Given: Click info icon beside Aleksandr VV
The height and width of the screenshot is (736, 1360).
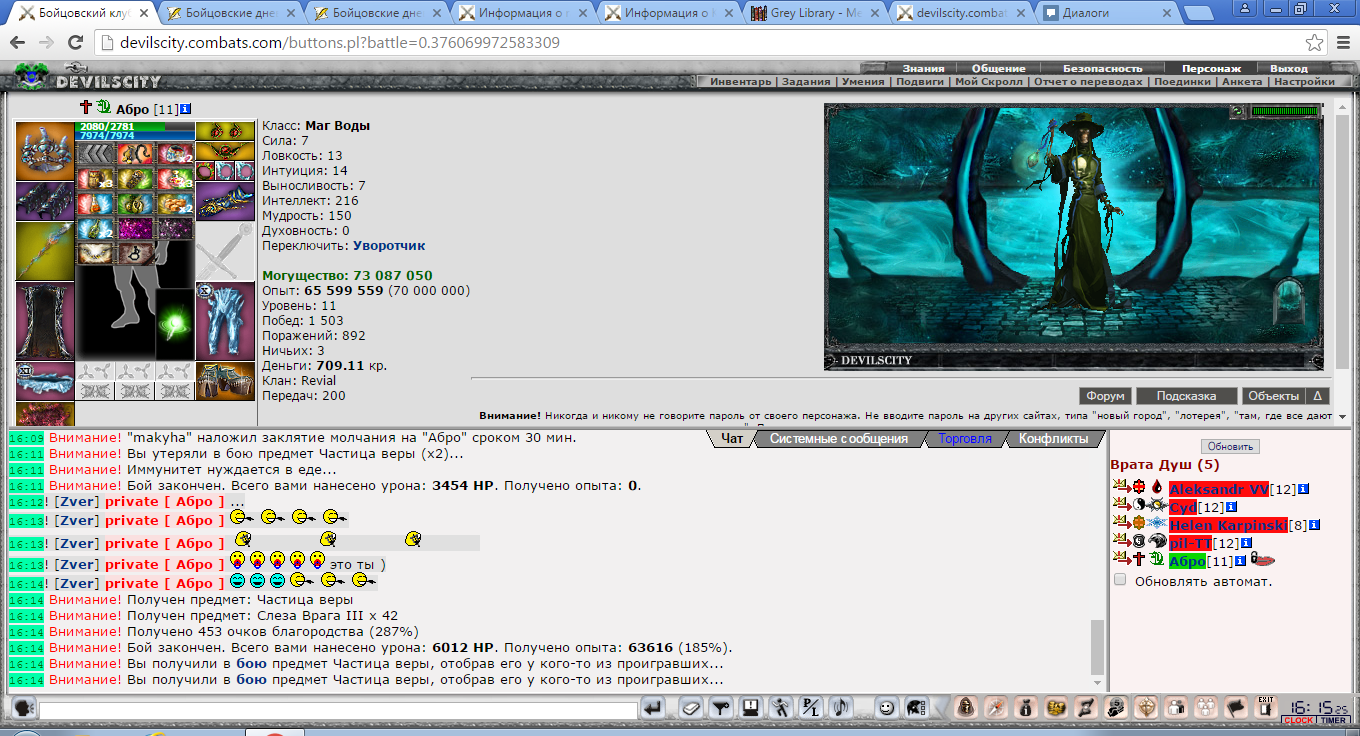Looking at the screenshot, I should (1303, 489).
